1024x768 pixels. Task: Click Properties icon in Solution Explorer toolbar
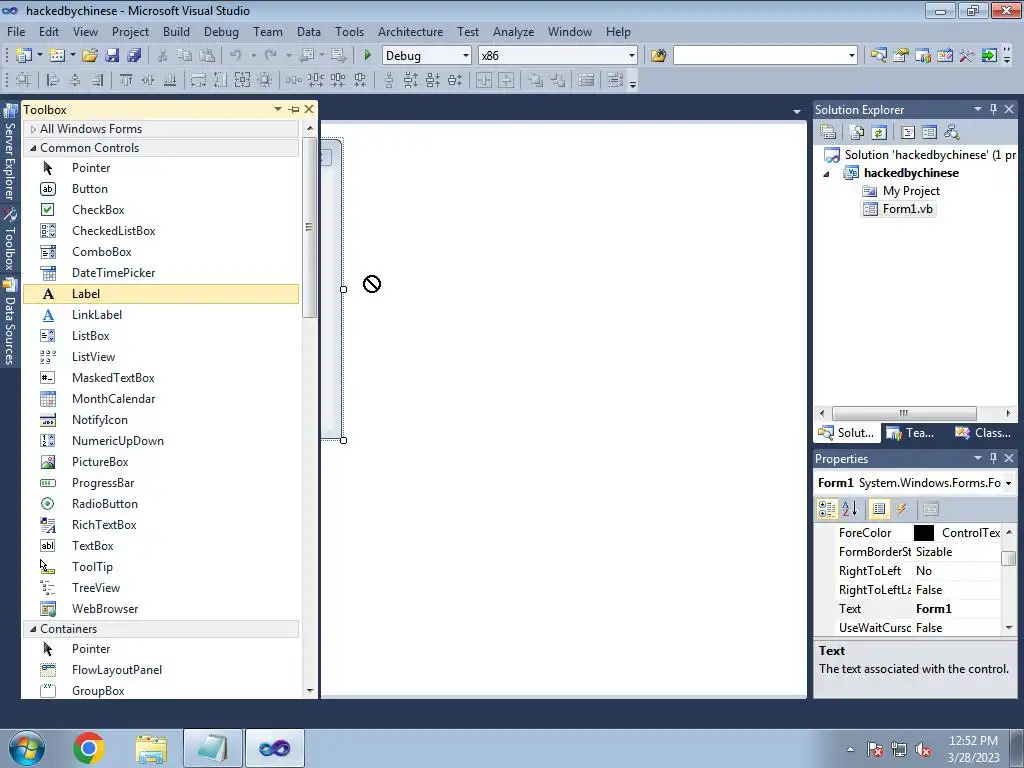[x=828, y=133]
